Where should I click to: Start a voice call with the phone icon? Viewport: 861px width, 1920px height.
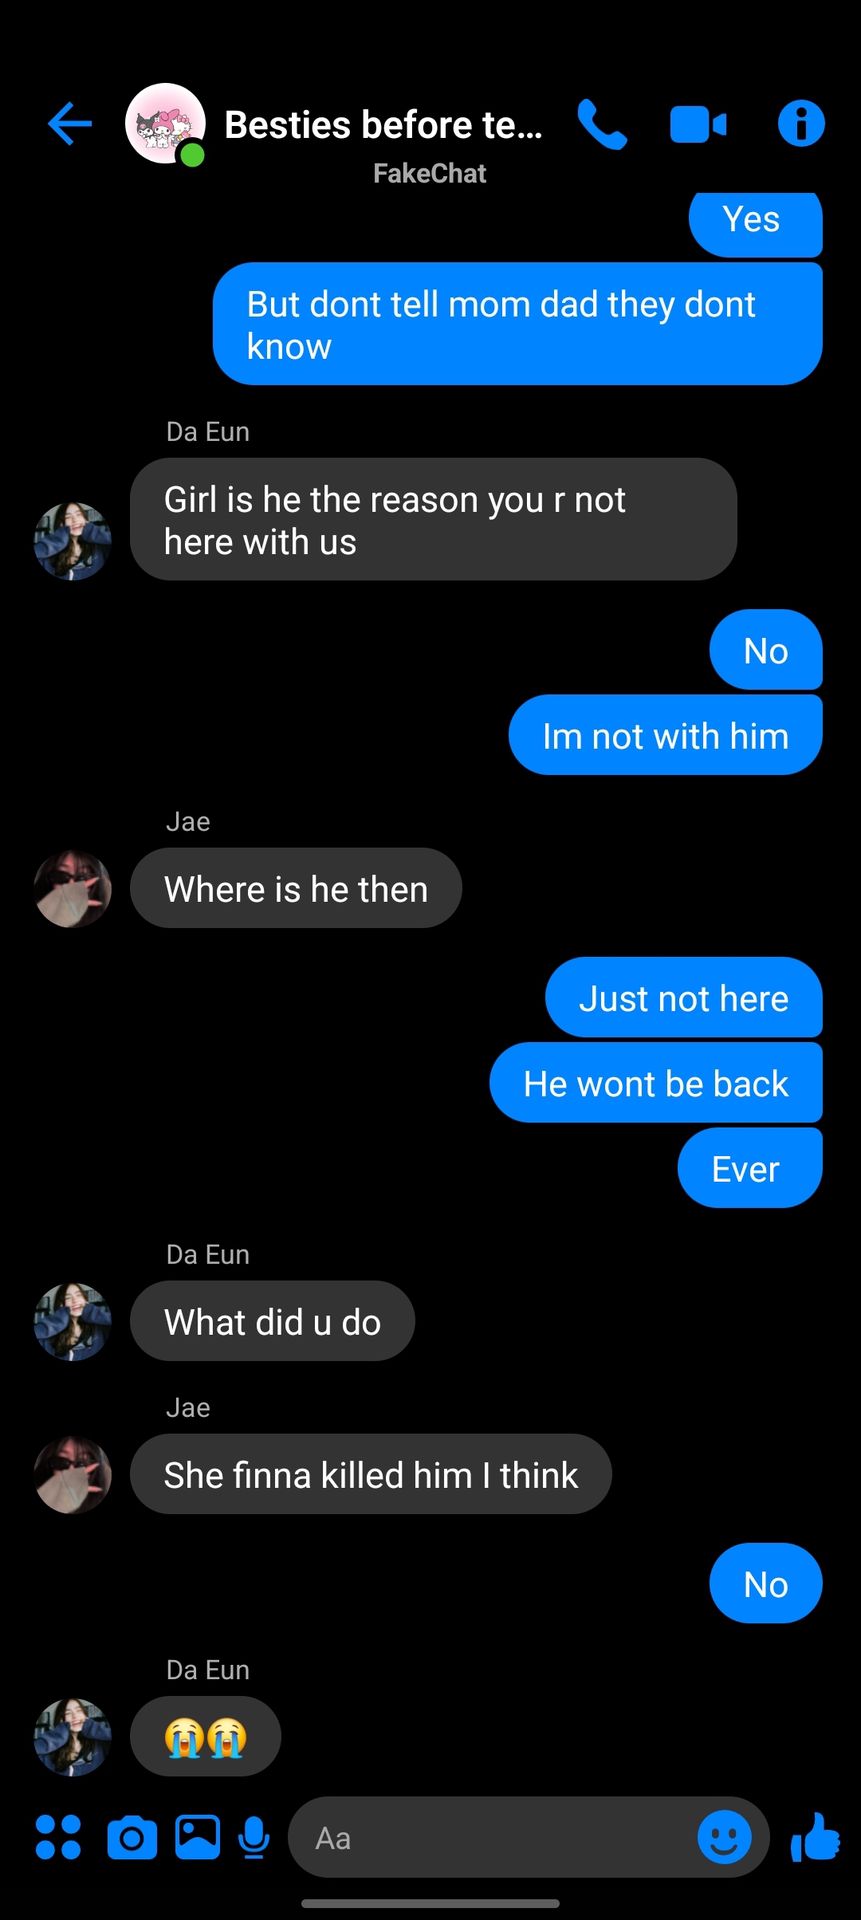click(602, 124)
